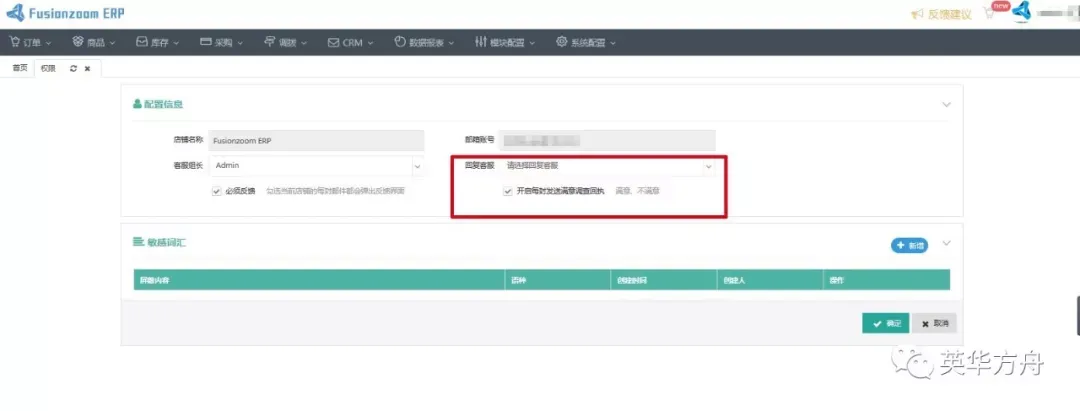Open the menu between 采购 and CRM

286,42
